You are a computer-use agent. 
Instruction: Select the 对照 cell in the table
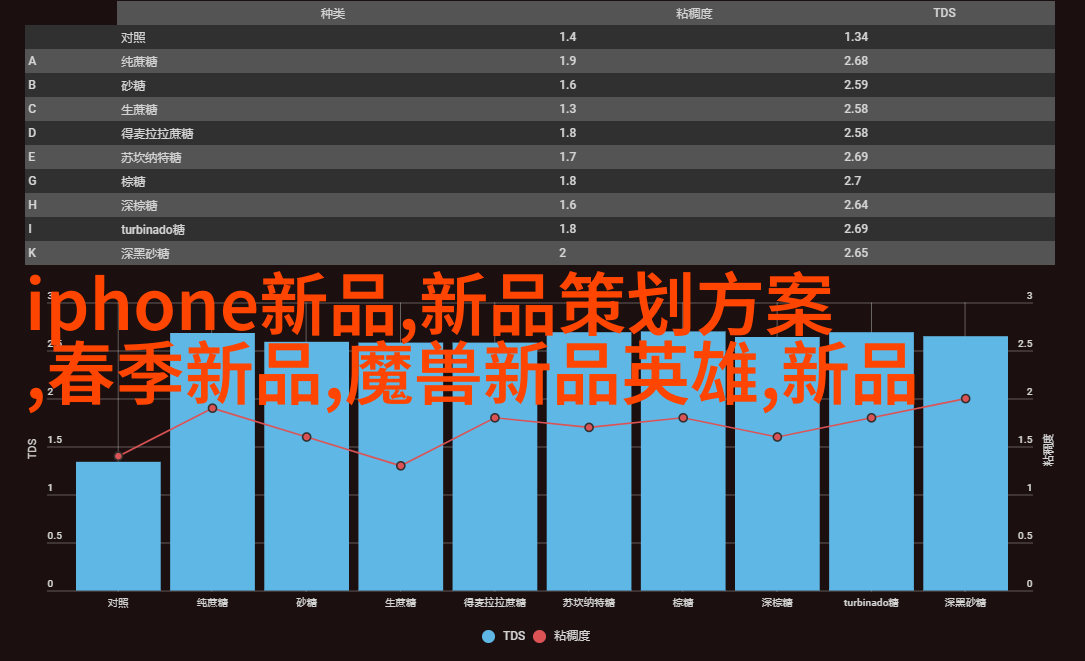(133, 37)
